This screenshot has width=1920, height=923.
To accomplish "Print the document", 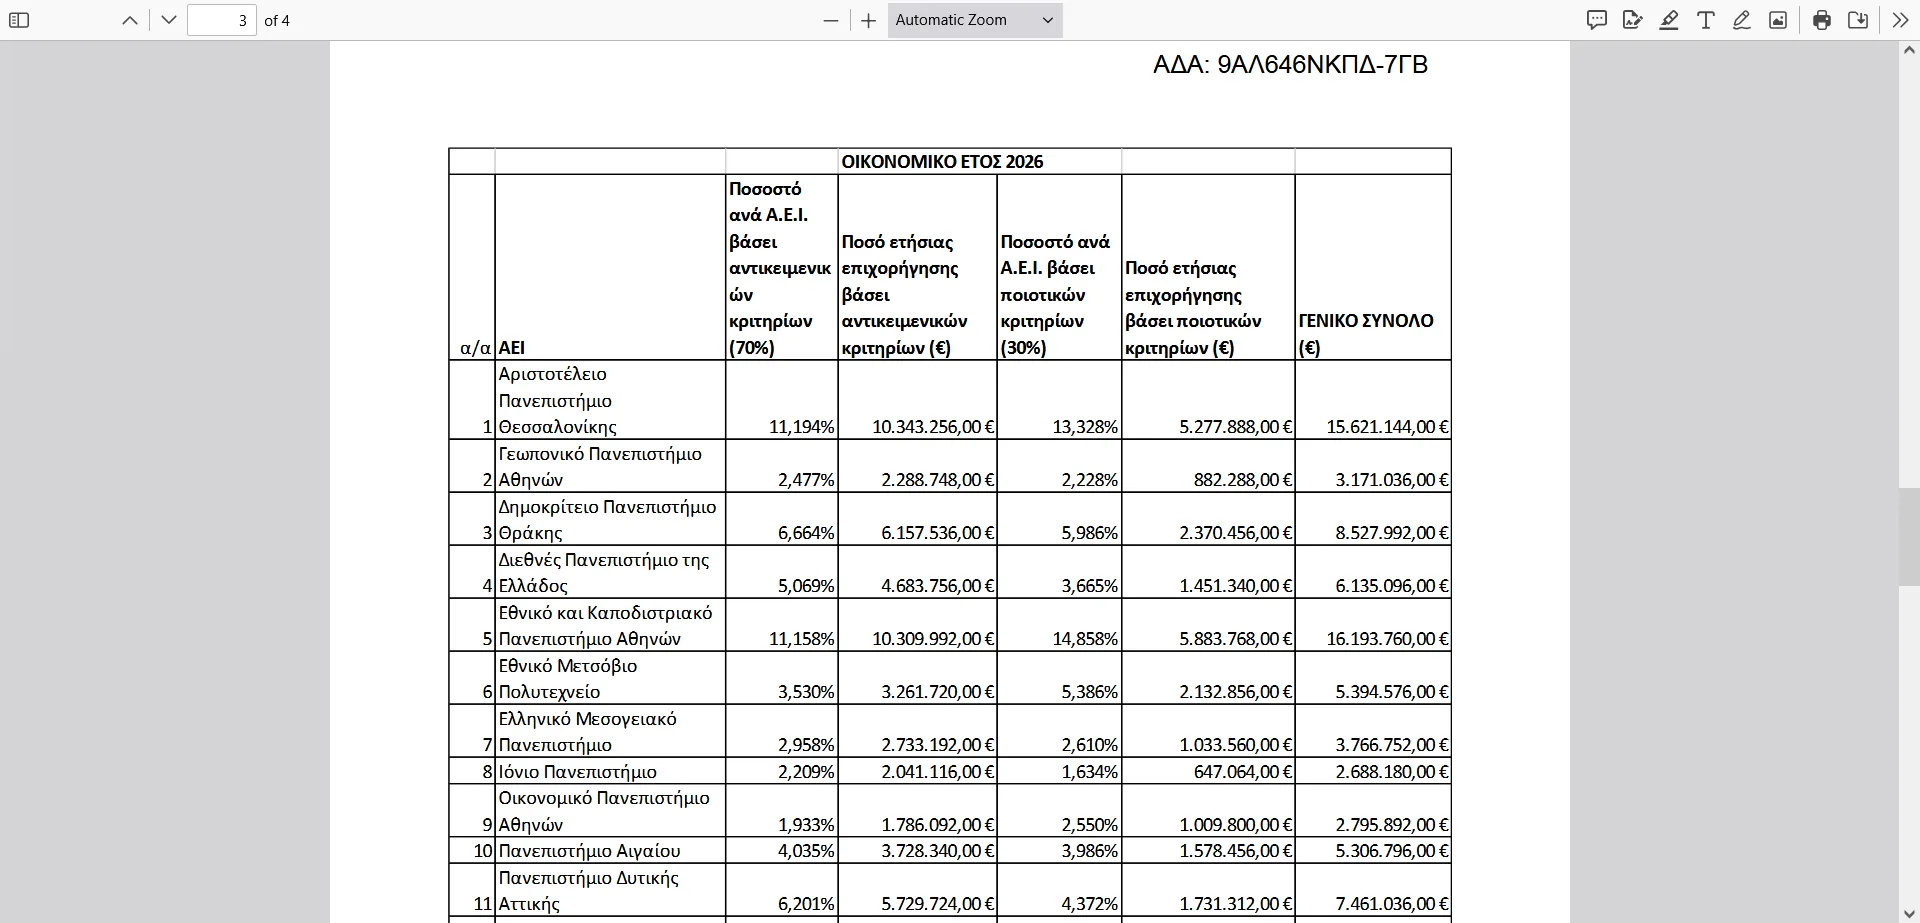I will [1822, 20].
